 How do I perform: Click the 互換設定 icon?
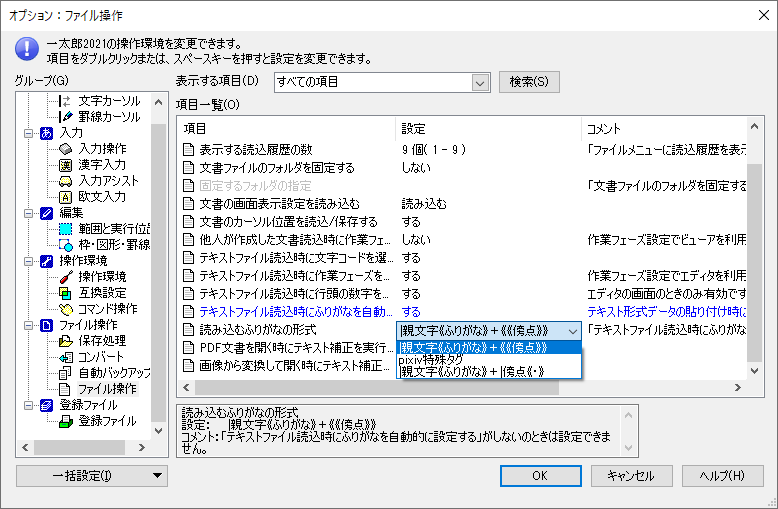click(65, 293)
